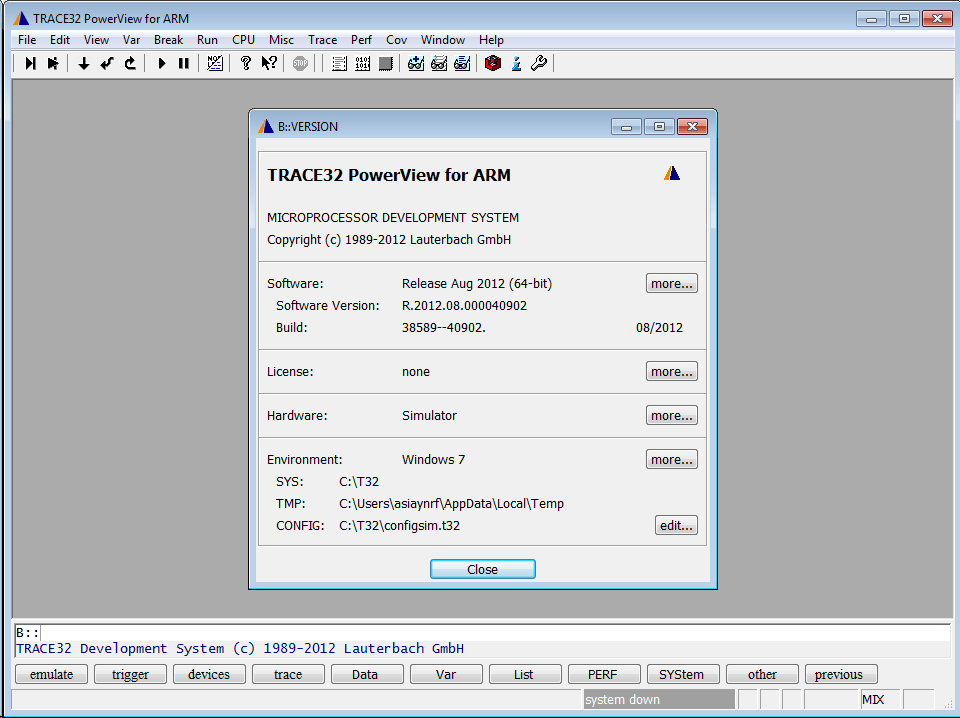Viewport: 960px width, 718px height.
Task: Open the Cov menu
Action: 396,40
